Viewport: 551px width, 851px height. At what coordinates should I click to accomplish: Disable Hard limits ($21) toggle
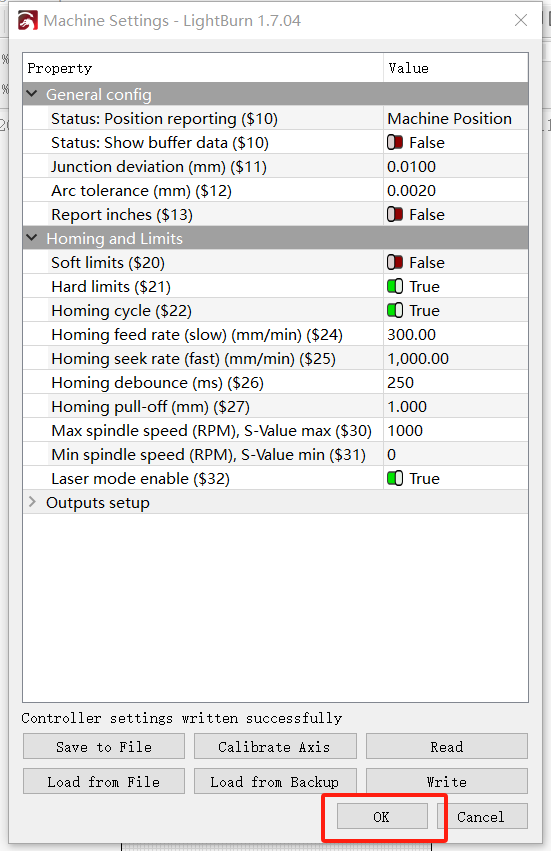395,287
